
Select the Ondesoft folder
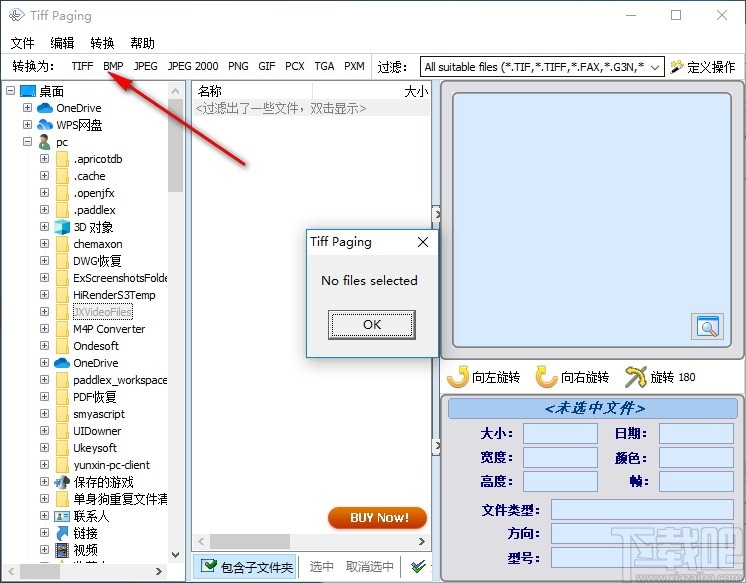point(96,346)
